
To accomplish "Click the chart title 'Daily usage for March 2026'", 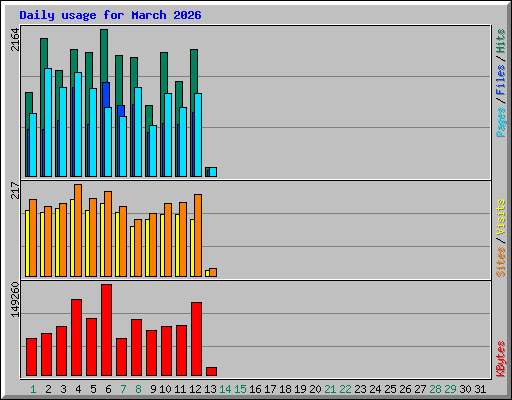I will click(110, 15).
